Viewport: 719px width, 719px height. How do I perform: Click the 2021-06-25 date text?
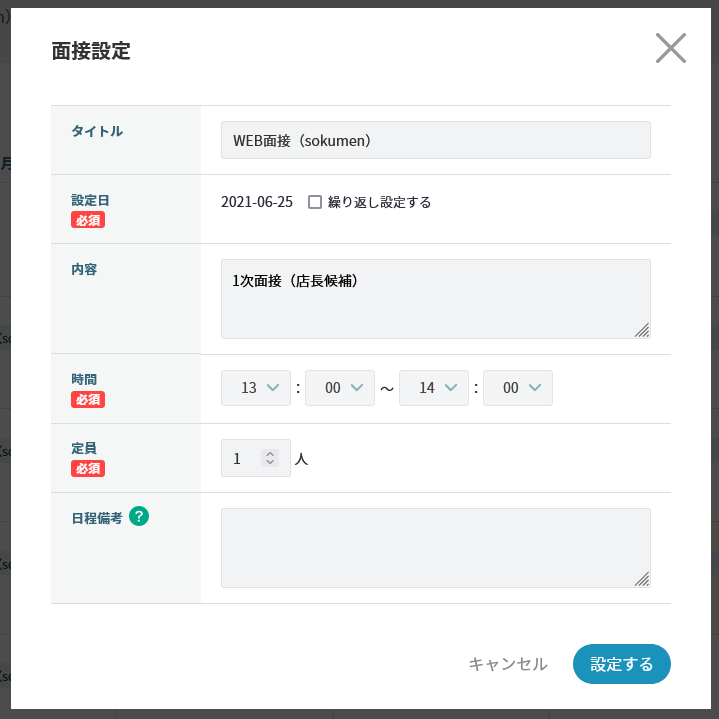[x=257, y=202]
